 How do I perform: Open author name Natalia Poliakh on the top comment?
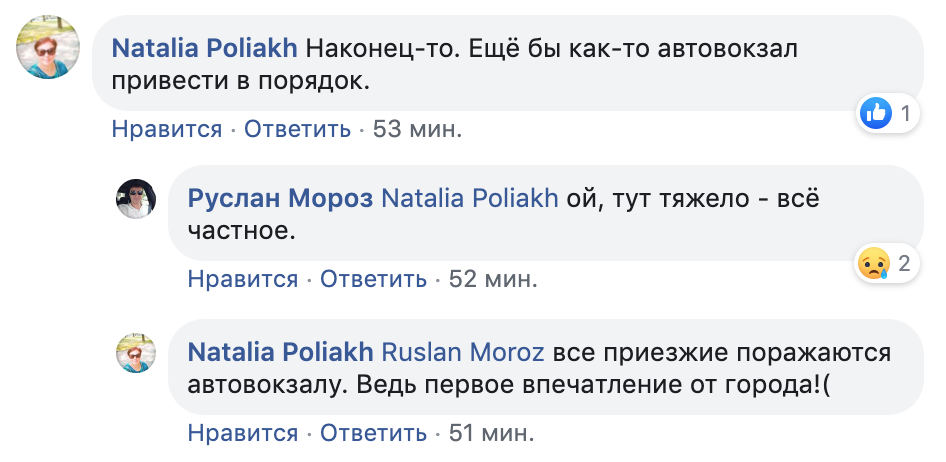(x=204, y=47)
